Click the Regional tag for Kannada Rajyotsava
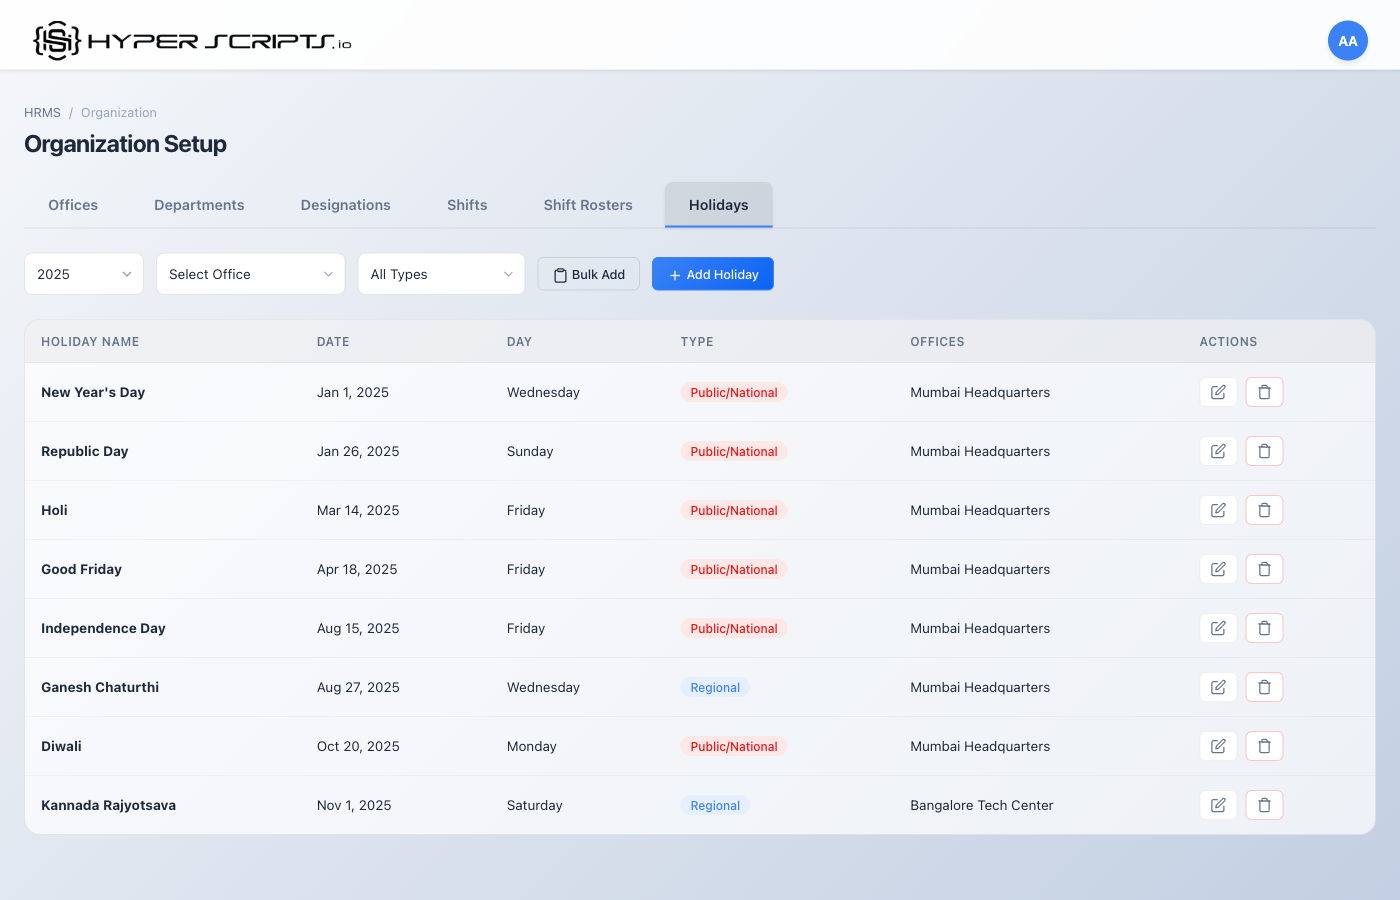This screenshot has width=1400, height=900. tap(715, 805)
